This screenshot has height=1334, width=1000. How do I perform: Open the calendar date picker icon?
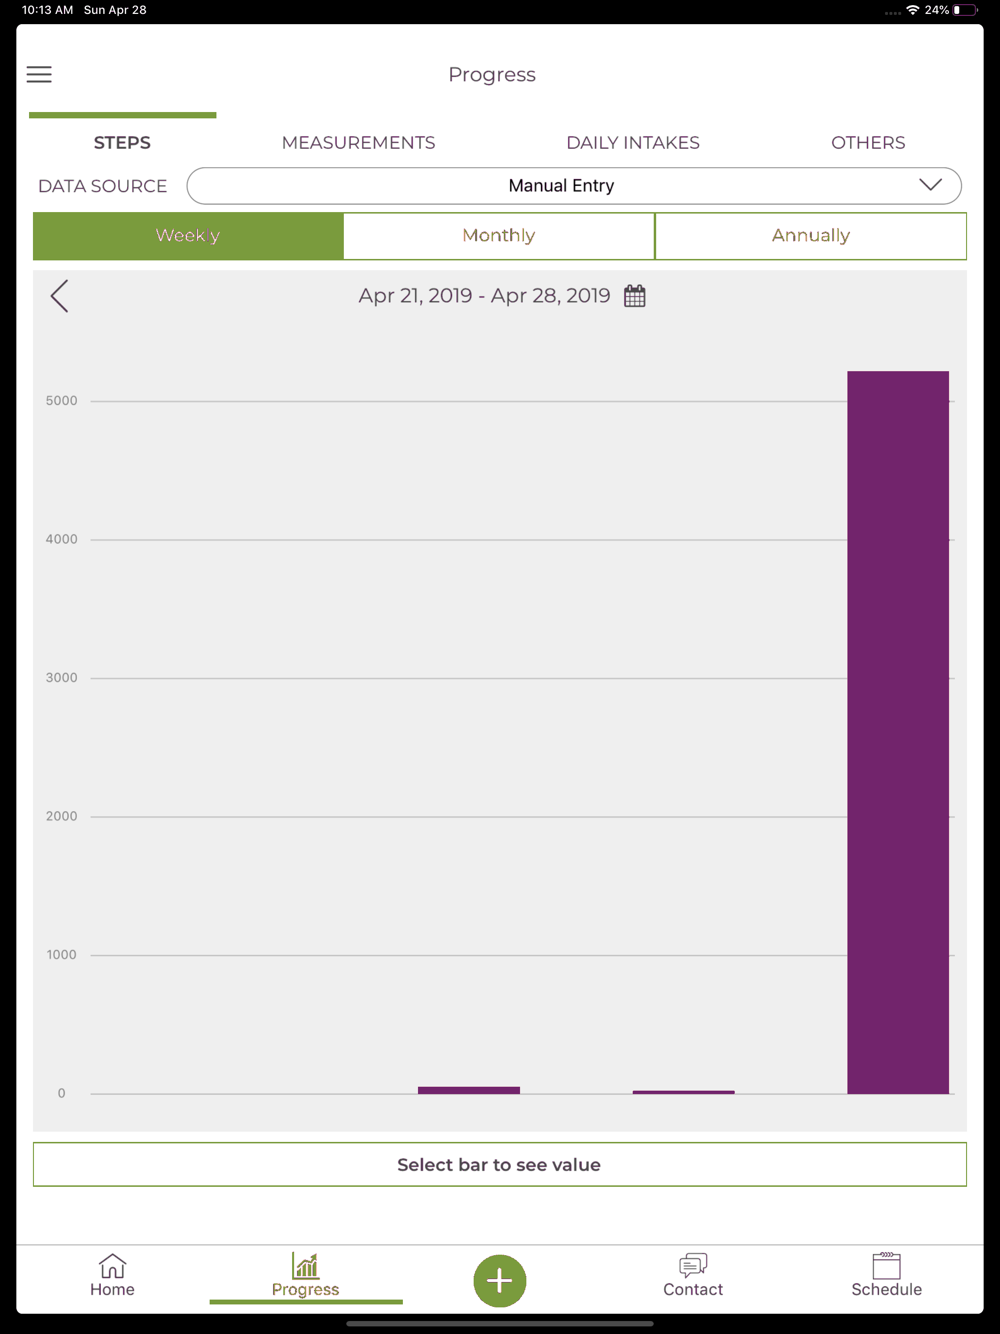tap(635, 296)
